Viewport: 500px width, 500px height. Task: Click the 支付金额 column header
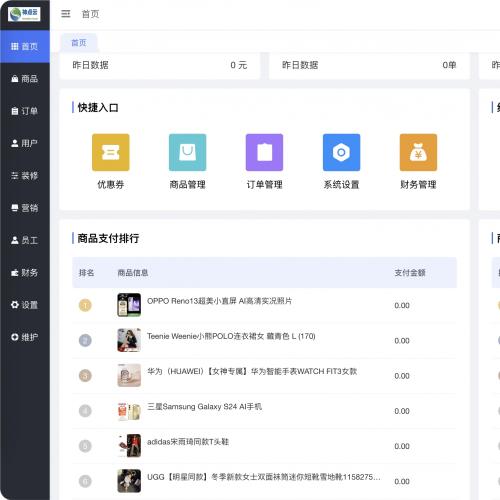[410, 273]
